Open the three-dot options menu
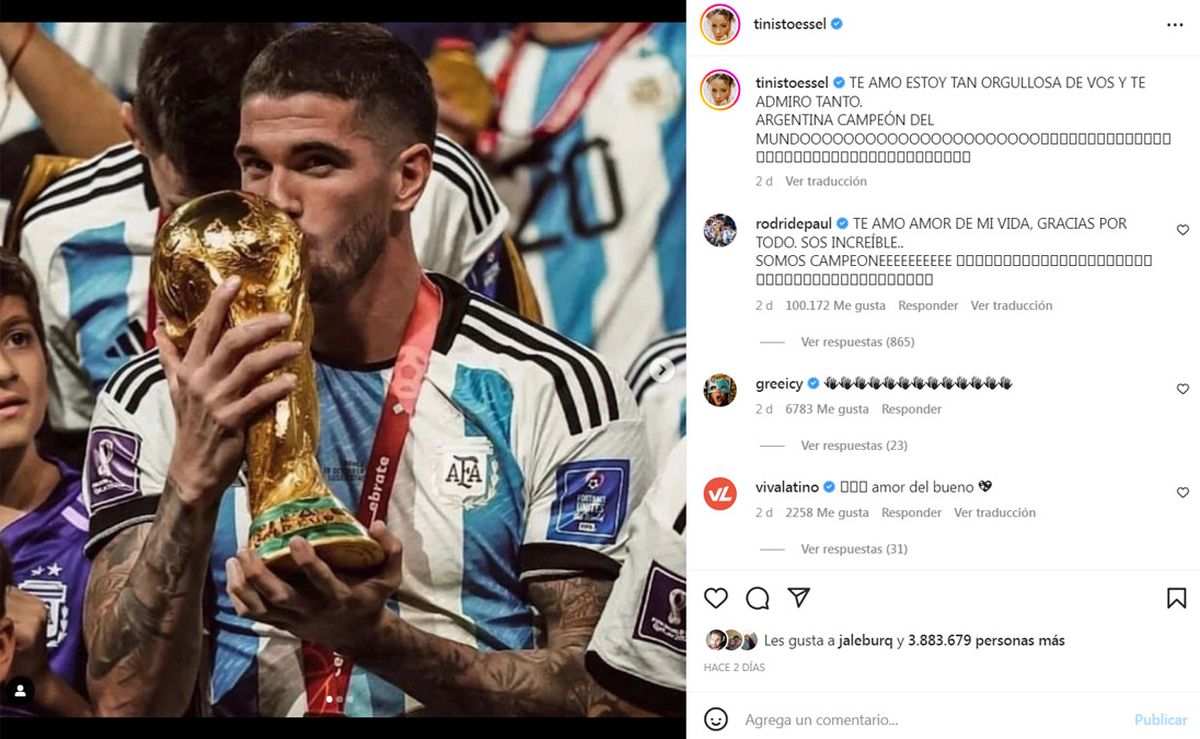1200x739 pixels. (x=1175, y=25)
